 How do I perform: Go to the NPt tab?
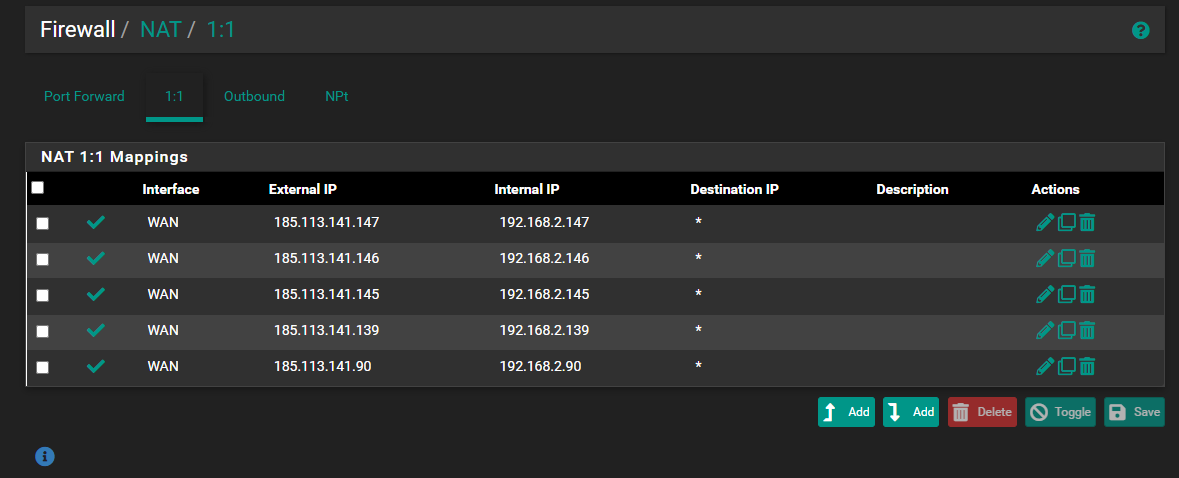[x=336, y=97]
